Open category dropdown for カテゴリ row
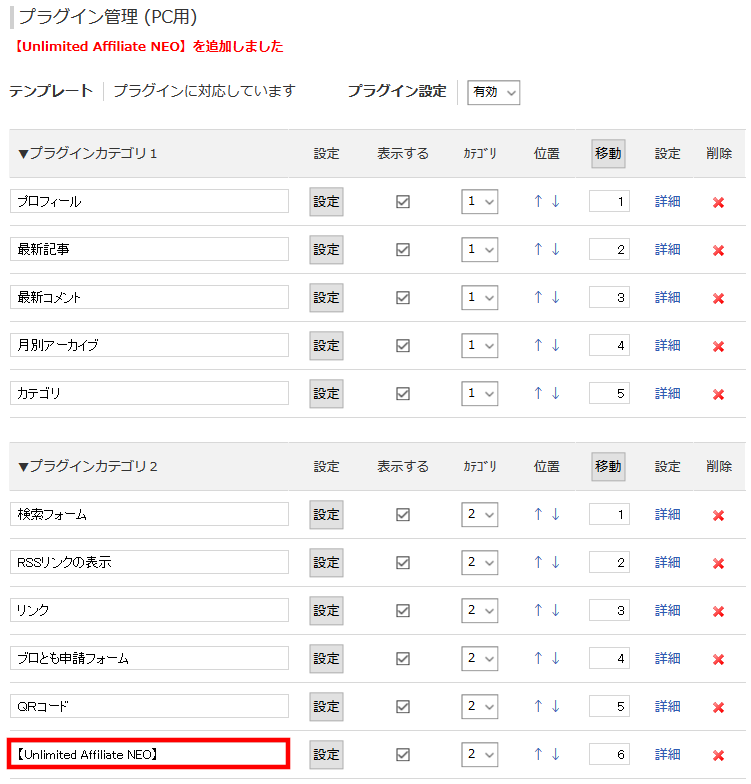Image resolution: width=751 pixels, height=784 pixels. click(480, 394)
